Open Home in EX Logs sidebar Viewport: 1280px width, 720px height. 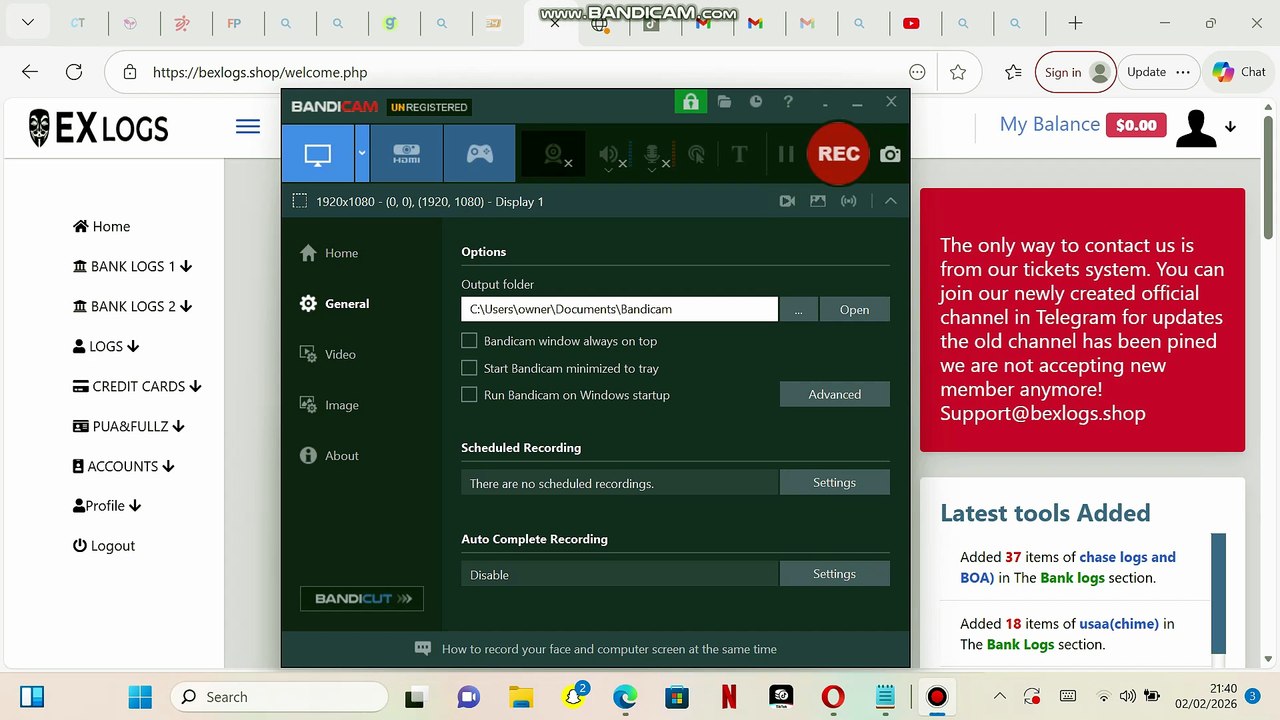[x=102, y=227]
